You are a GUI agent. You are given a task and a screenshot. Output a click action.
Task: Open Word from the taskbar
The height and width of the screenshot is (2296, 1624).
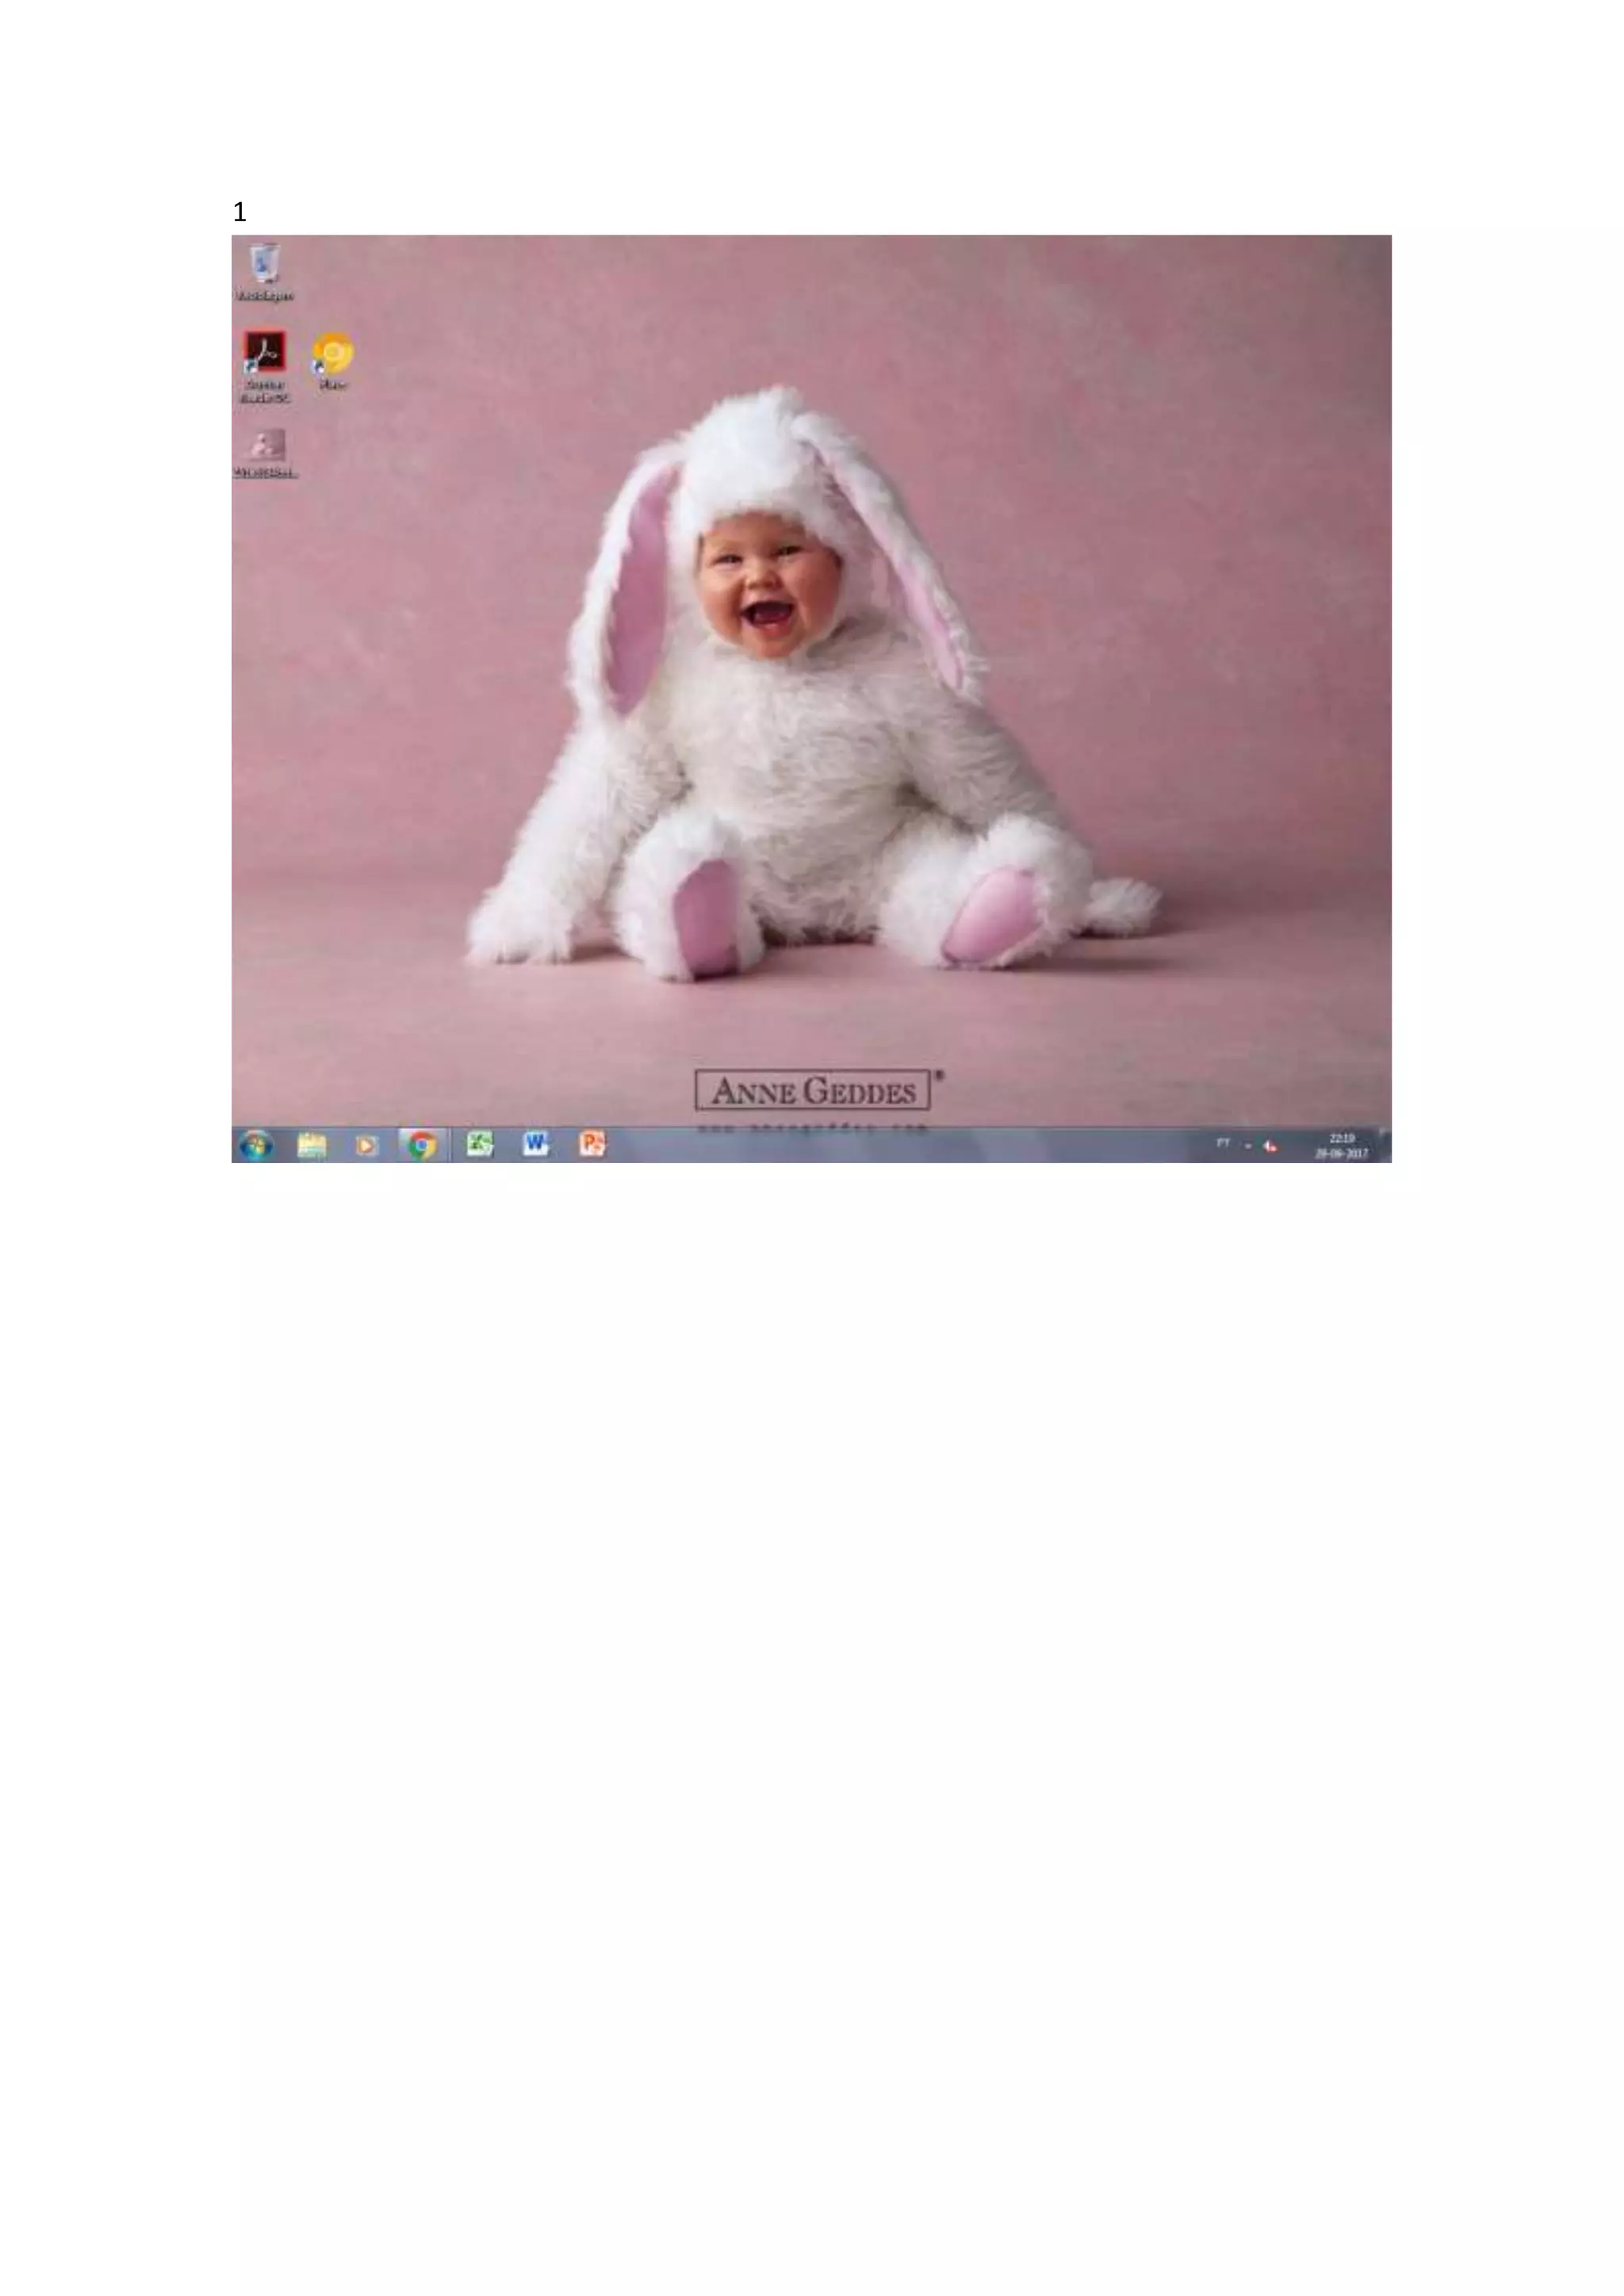point(536,1144)
